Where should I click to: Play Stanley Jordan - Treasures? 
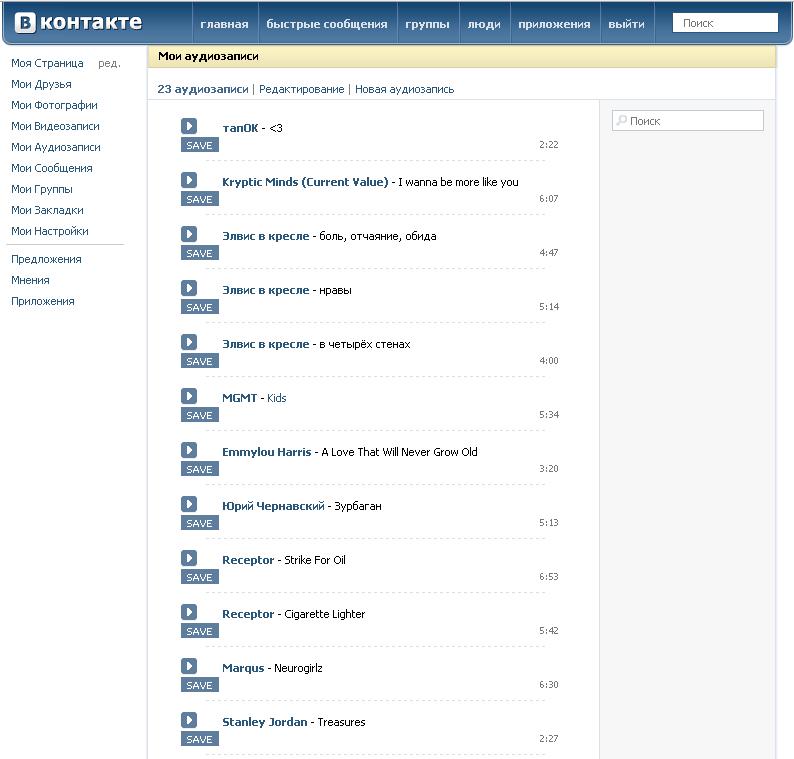189,720
